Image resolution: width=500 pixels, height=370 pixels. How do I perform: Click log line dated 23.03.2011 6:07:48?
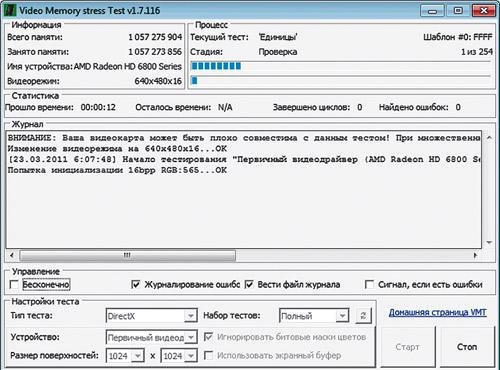pyautogui.click(x=244, y=159)
